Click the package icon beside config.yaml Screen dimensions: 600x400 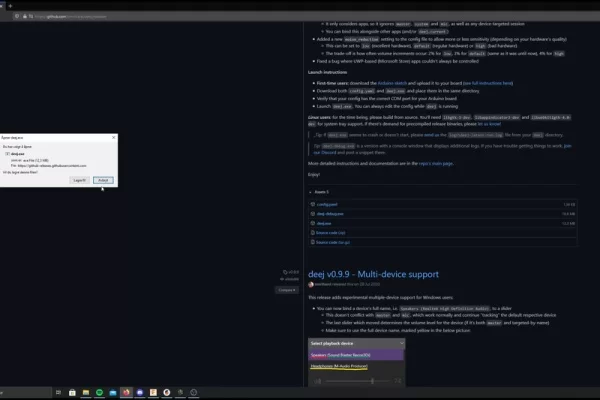[313, 204]
